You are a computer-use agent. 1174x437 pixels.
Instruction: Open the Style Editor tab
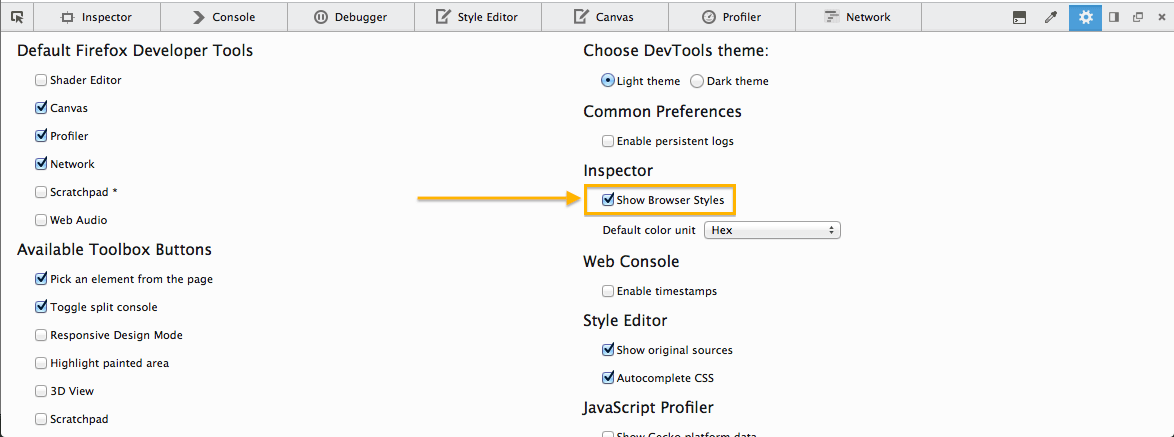coord(479,17)
